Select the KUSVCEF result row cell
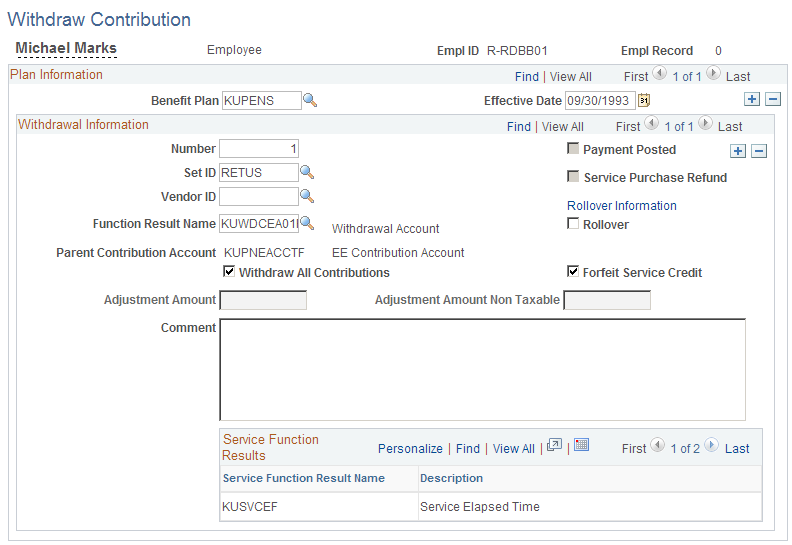 [x=319, y=507]
